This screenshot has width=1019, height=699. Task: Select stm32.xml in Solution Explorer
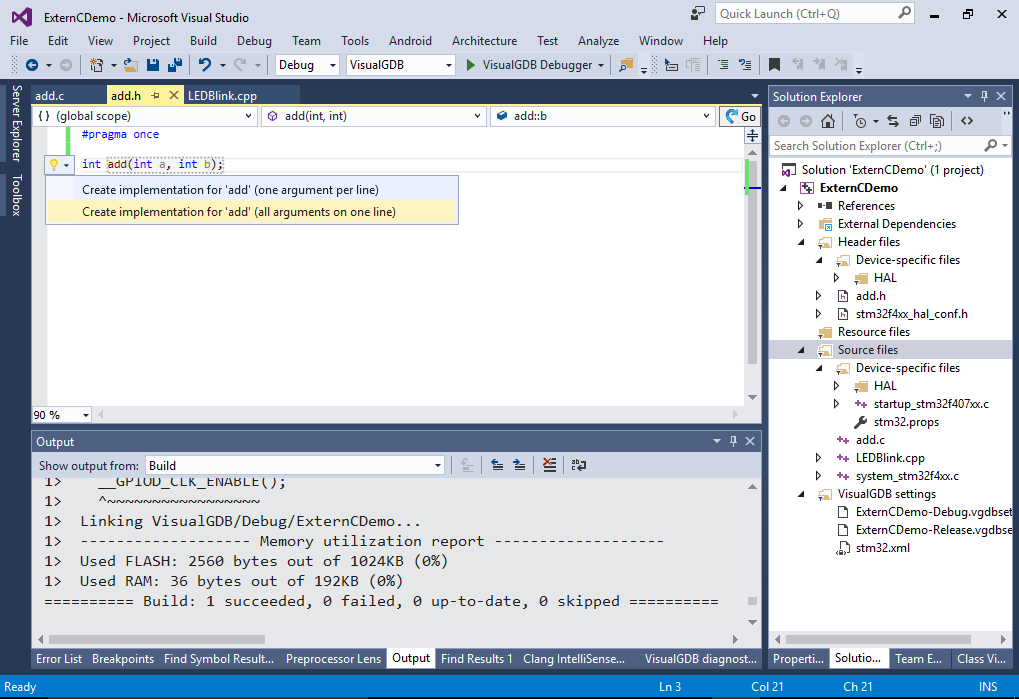(882, 548)
